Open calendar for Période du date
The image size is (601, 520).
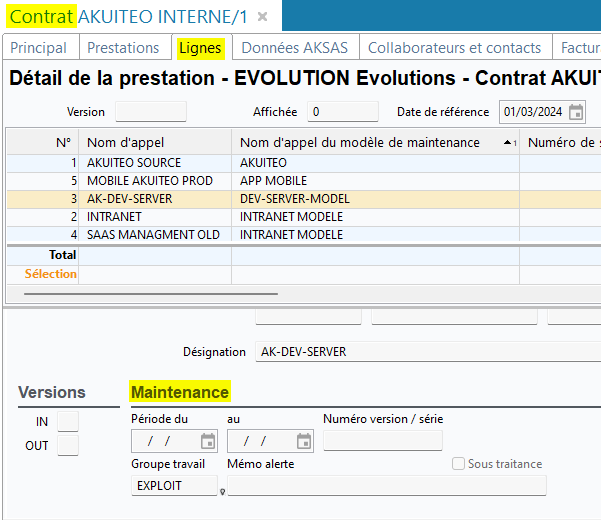pyautogui.click(x=208, y=441)
